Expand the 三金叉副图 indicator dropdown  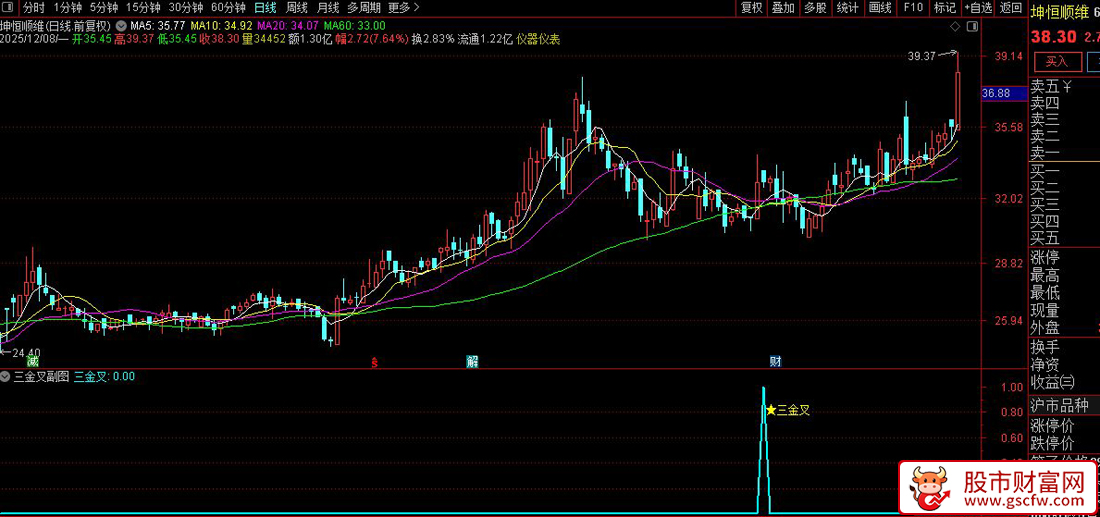(6, 377)
